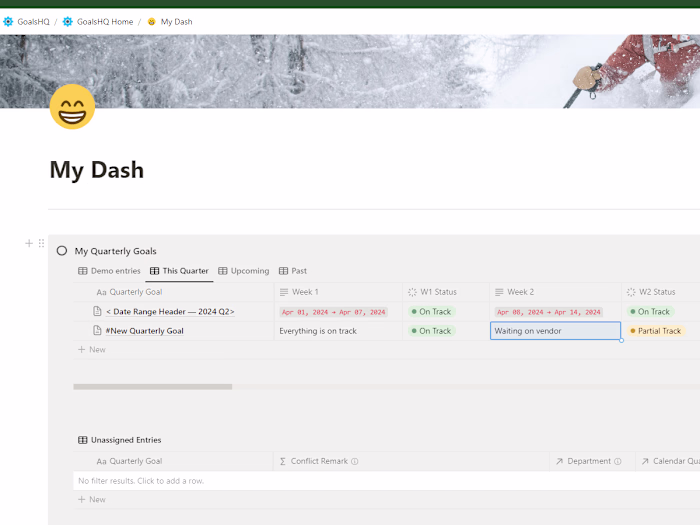Open the GoalsHQ breadcrumb gear icon
700x525 pixels.
[8, 21]
